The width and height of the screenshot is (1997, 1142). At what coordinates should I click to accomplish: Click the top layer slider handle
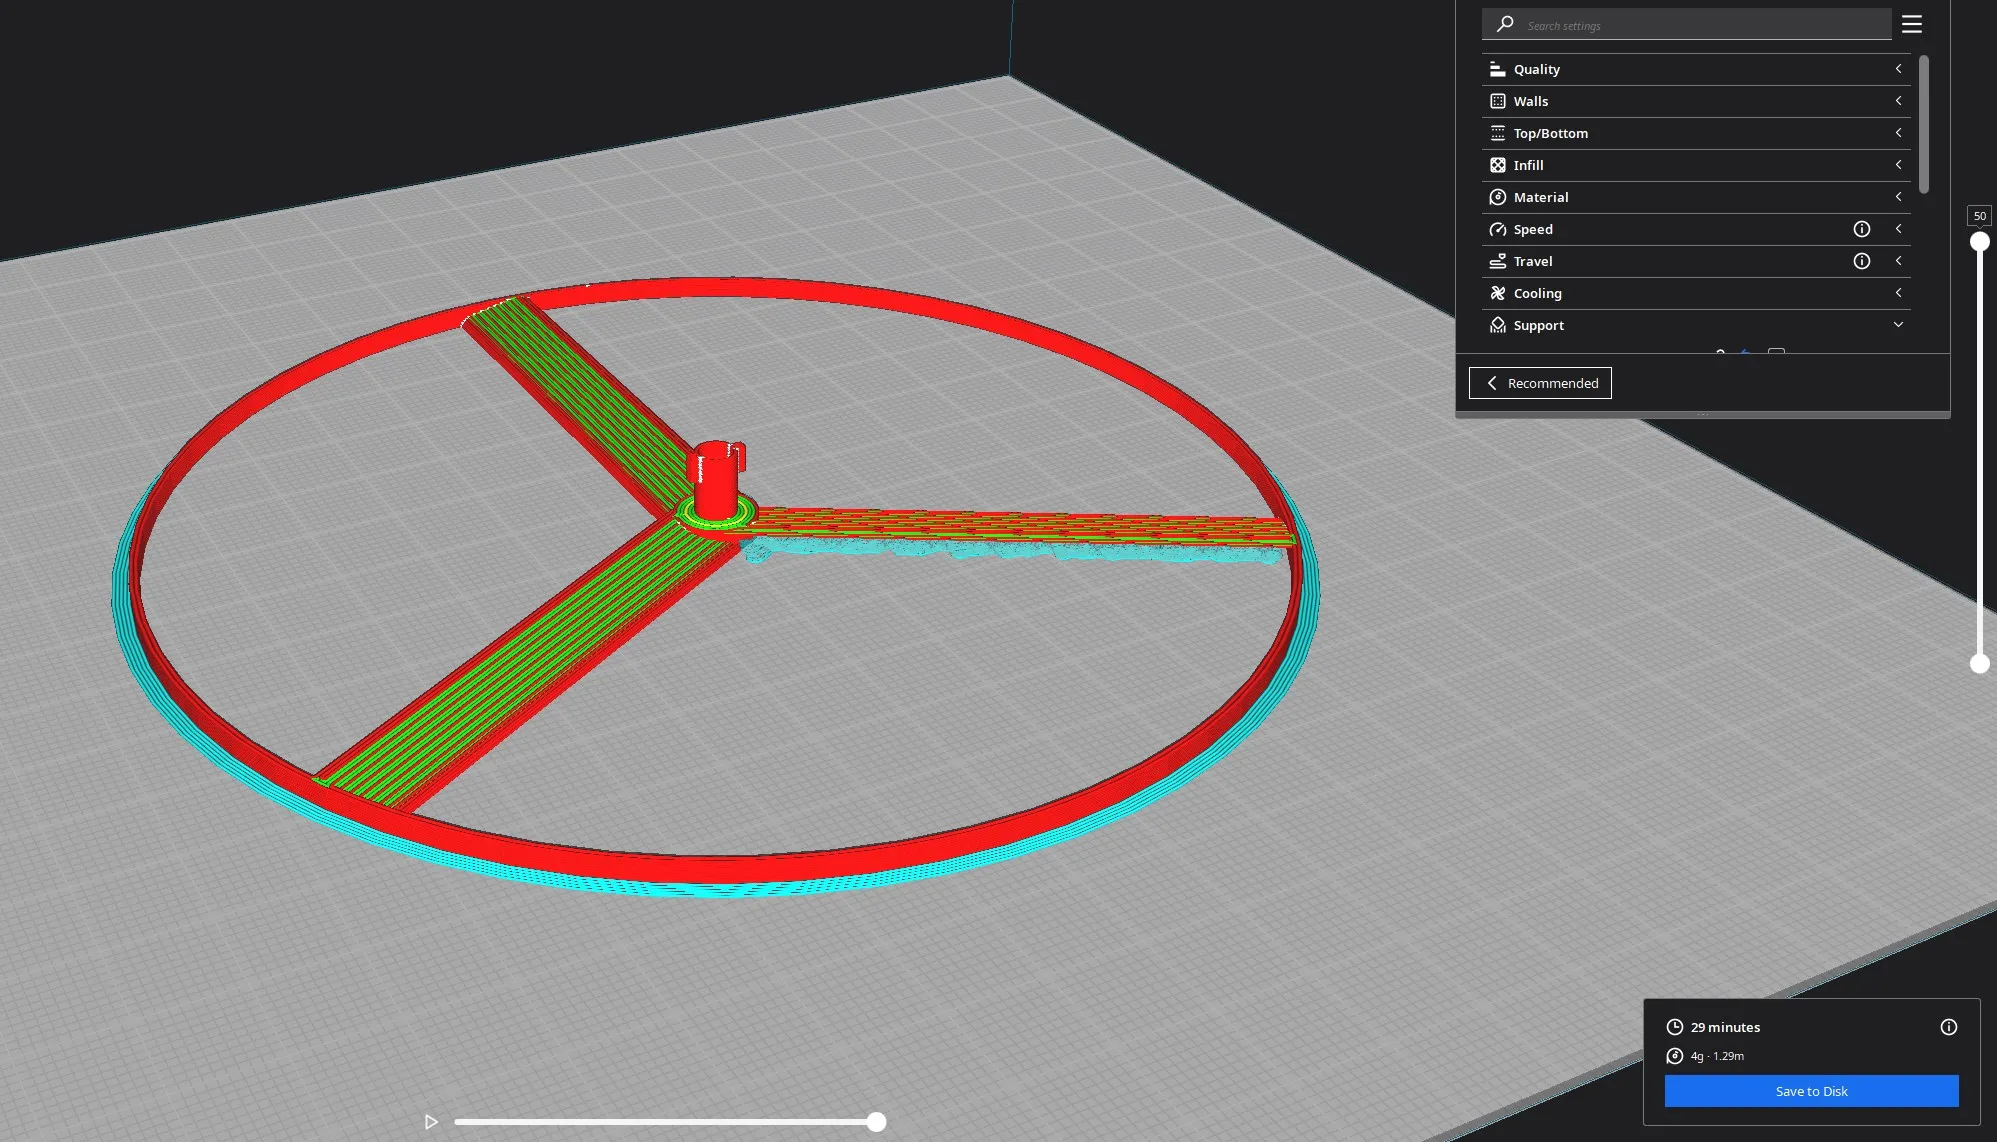(1979, 242)
